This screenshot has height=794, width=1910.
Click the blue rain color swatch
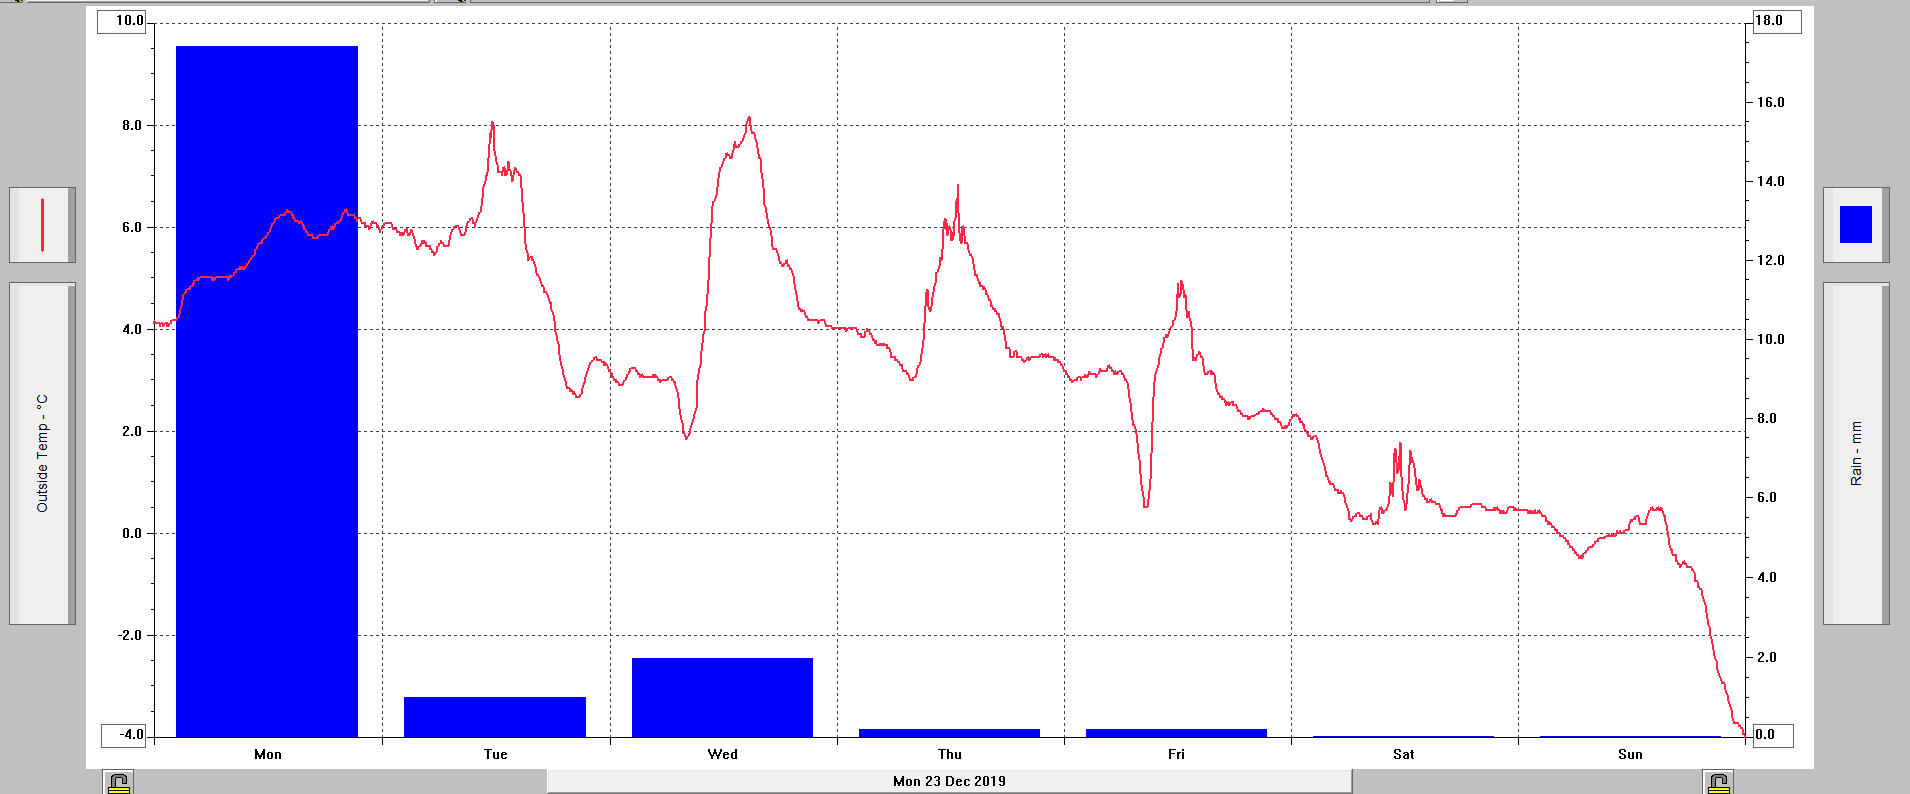(x=1855, y=225)
